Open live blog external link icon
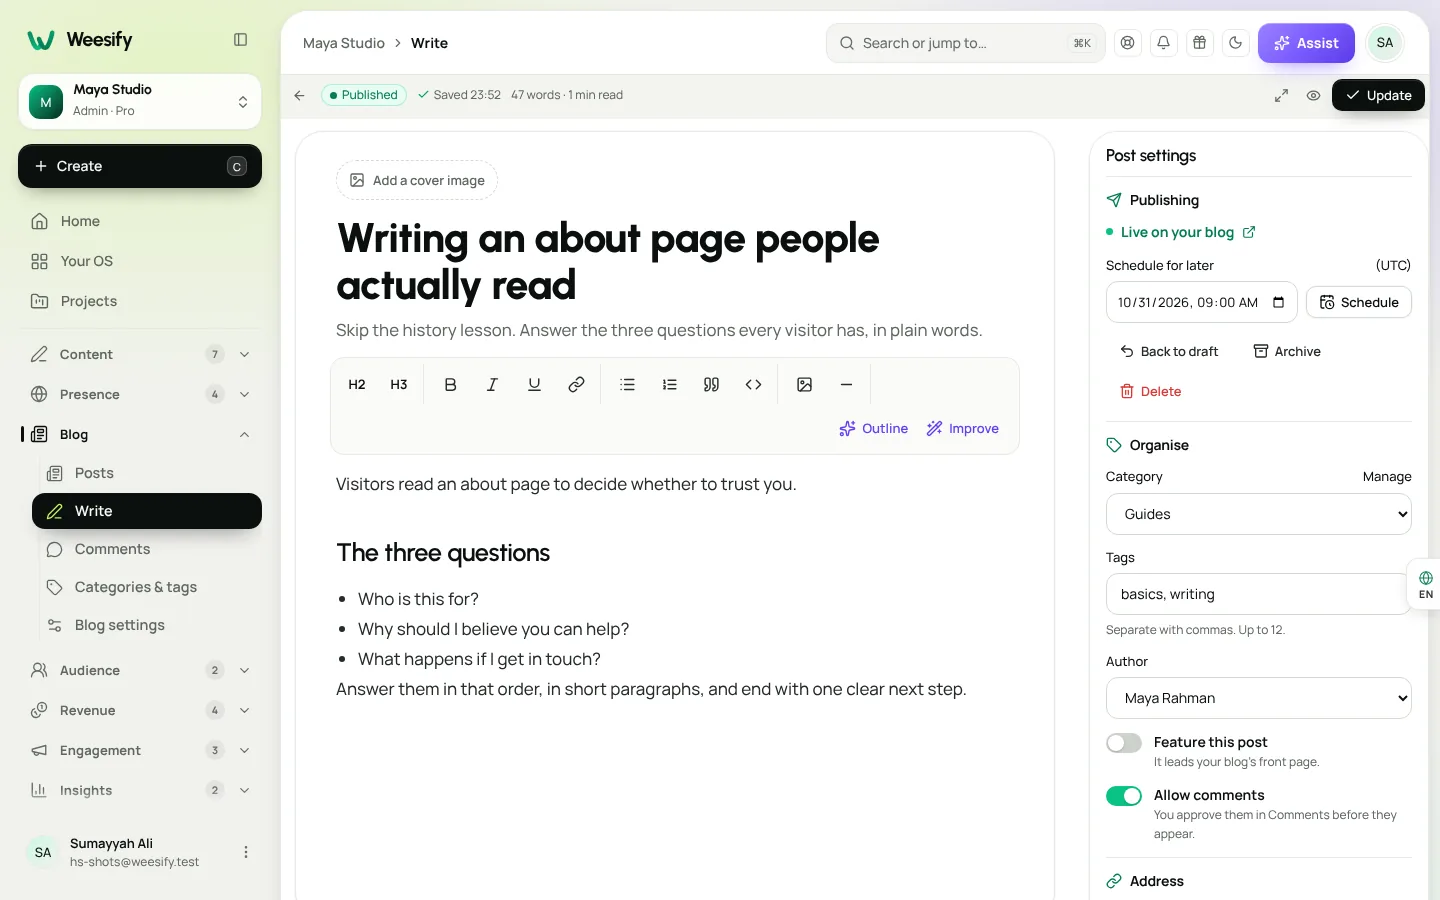Image resolution: width=1440 pixels, height=900 pixels. [1249, 232]
